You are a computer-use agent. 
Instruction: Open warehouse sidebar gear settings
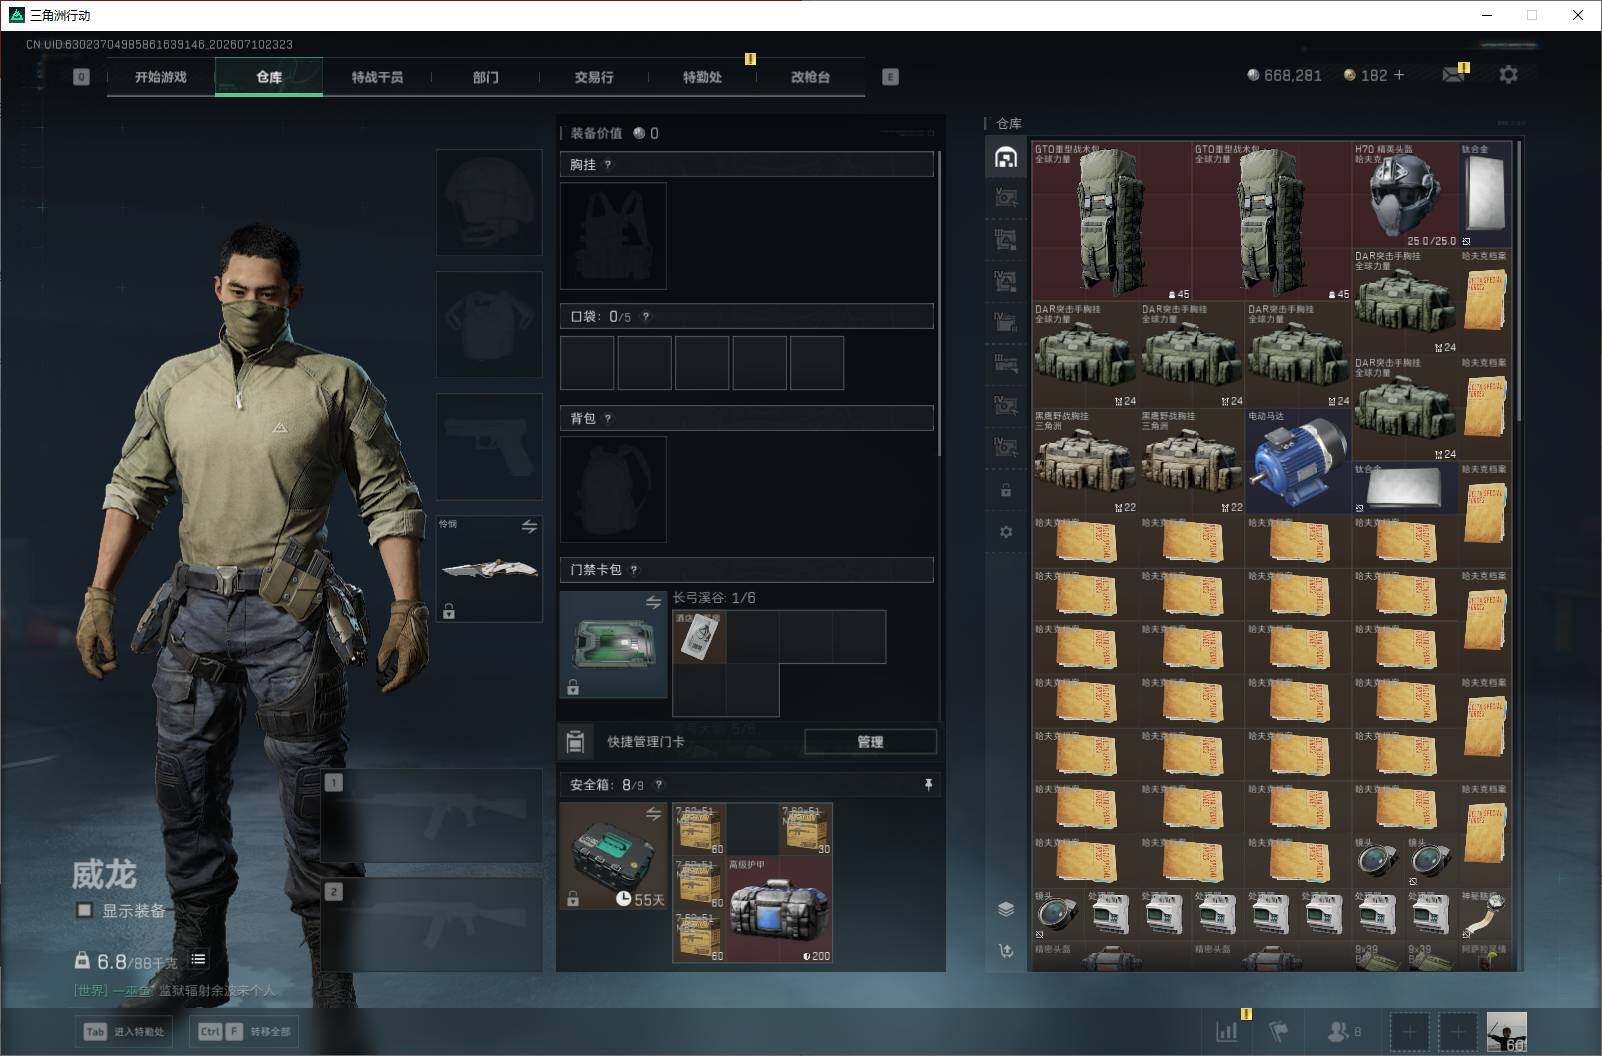pyautogui.click(x=1006, y=532)
